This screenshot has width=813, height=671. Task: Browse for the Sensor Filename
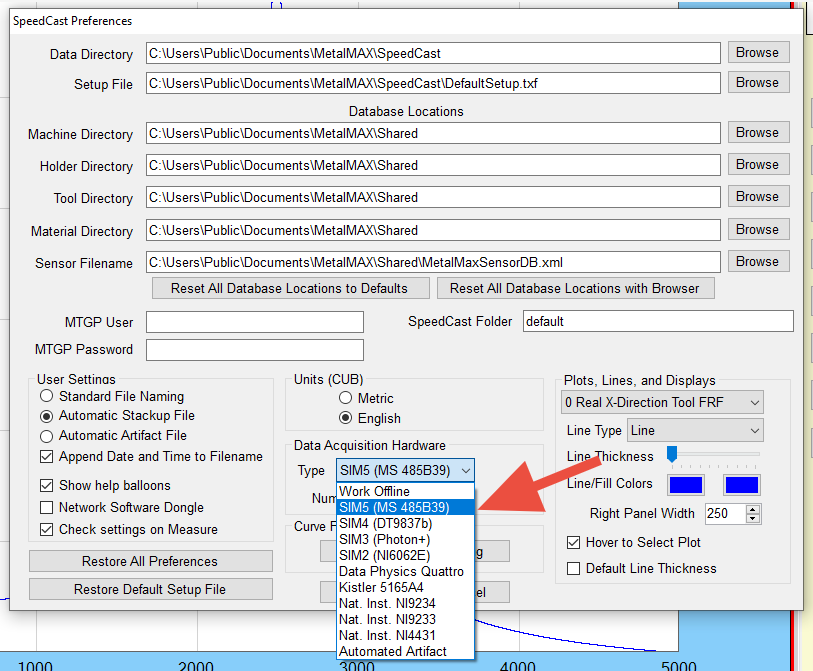(758, 261)
